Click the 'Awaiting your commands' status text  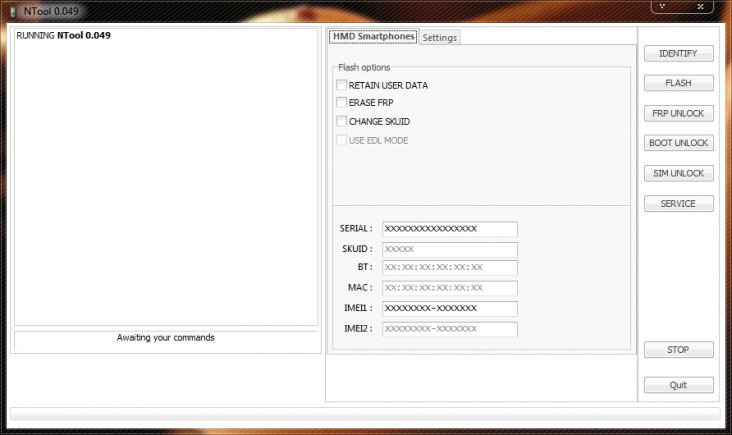[x=166, y=337]
